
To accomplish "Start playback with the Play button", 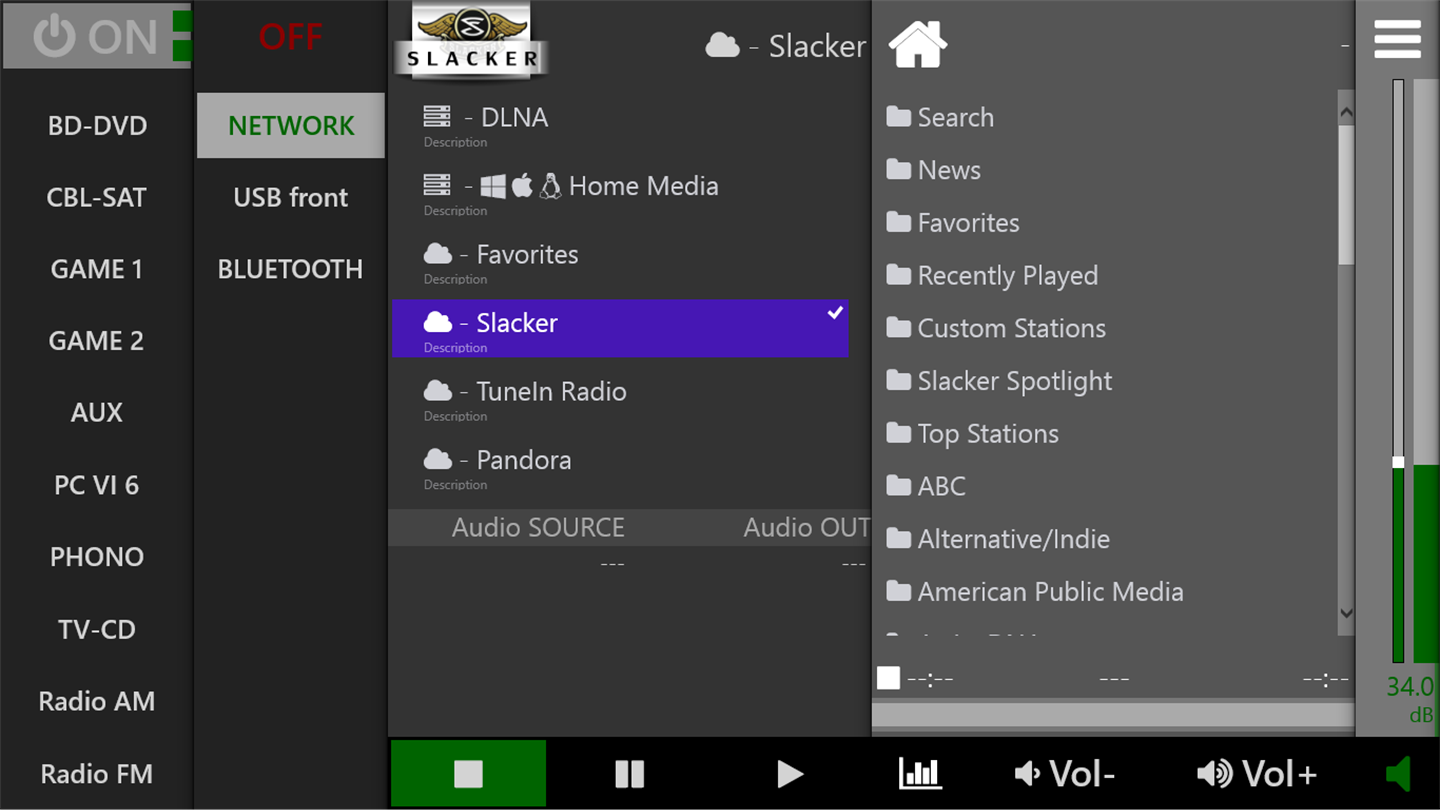I will tap(790, 773).
